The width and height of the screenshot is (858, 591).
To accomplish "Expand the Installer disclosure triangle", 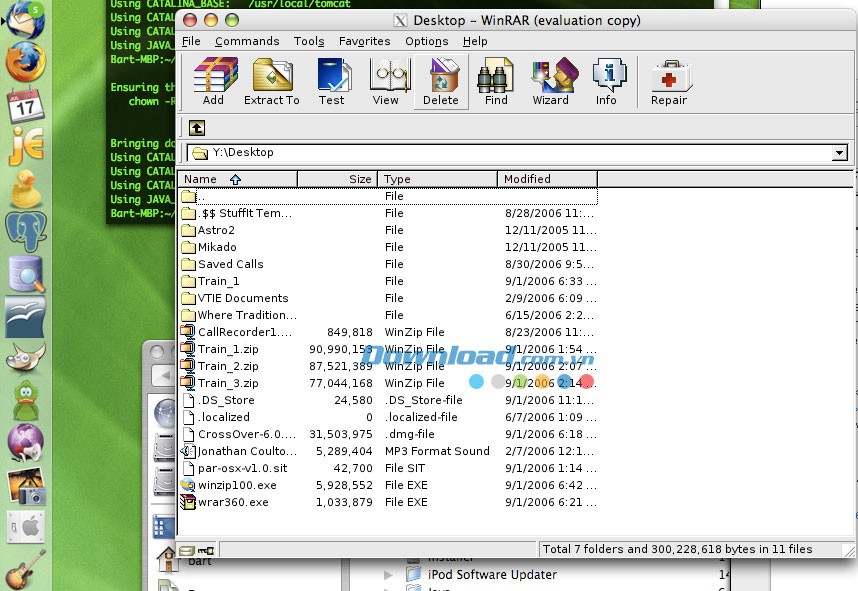I will coord(389,557).
